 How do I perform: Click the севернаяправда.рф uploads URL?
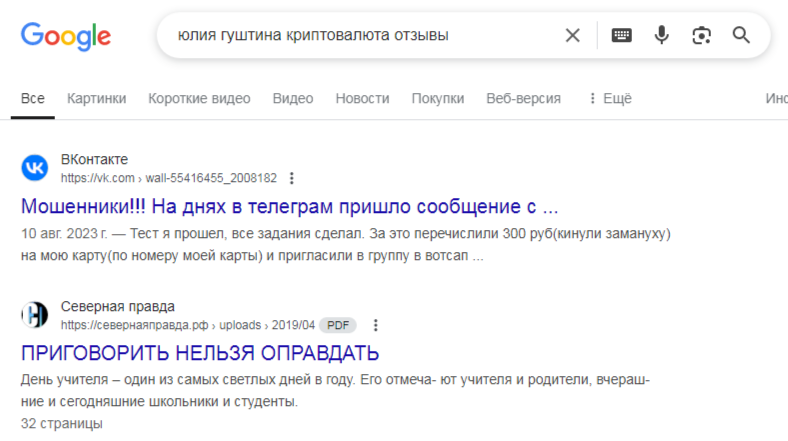coord(187,325)
